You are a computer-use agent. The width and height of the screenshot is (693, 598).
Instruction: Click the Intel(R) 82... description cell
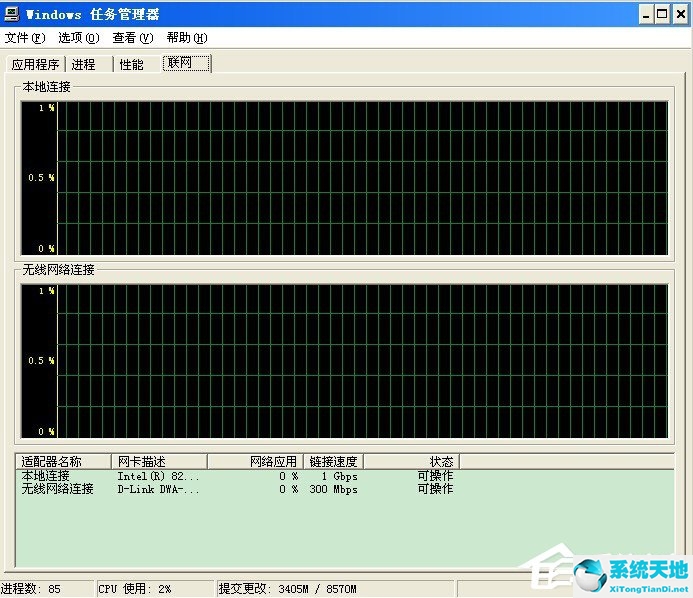click(158, 476)
